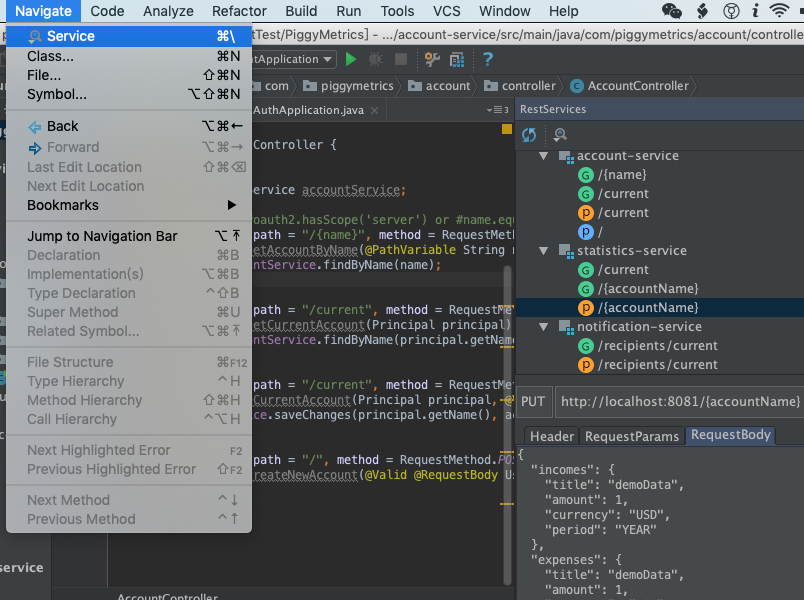Image resolution: width=804 pixels, height=600 pixels.
Task: Expand the Bookmarks submenu
Action: point(129,205)
